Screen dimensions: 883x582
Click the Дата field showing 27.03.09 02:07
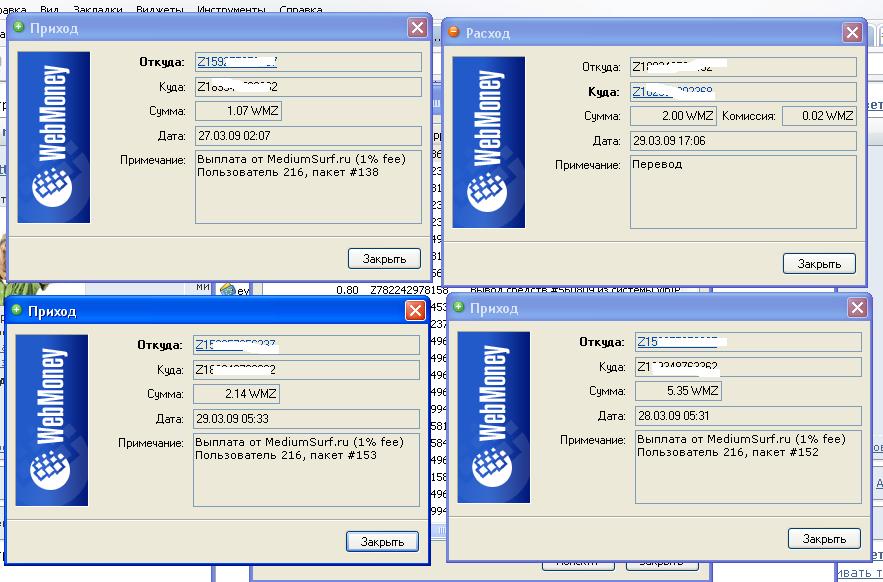click(x=309, y=136)
